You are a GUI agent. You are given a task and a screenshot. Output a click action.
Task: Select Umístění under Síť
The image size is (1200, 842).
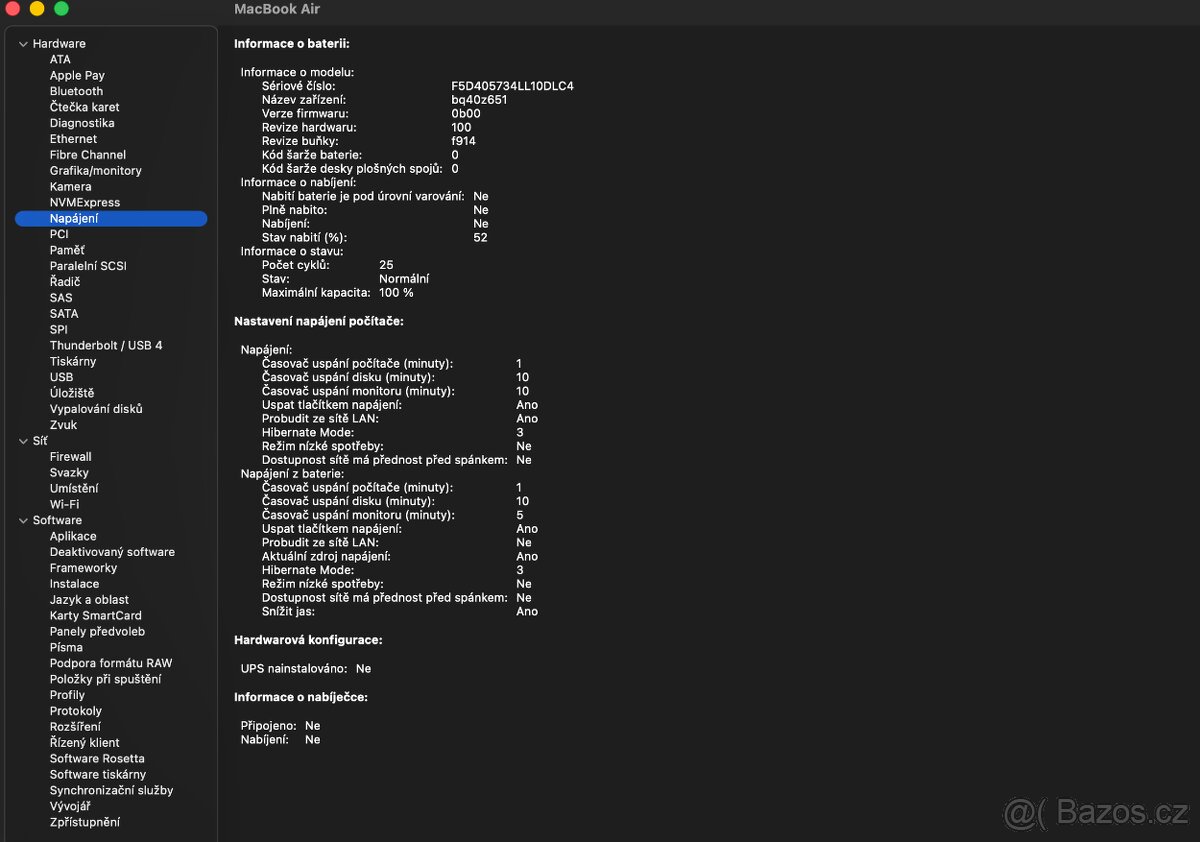74,489
